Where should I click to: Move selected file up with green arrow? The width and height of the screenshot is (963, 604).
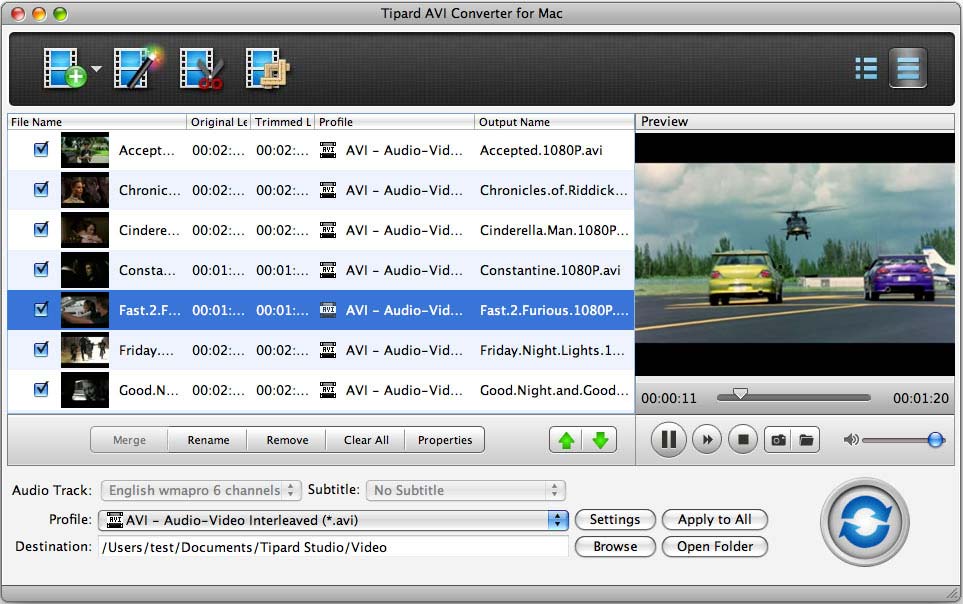566,440
